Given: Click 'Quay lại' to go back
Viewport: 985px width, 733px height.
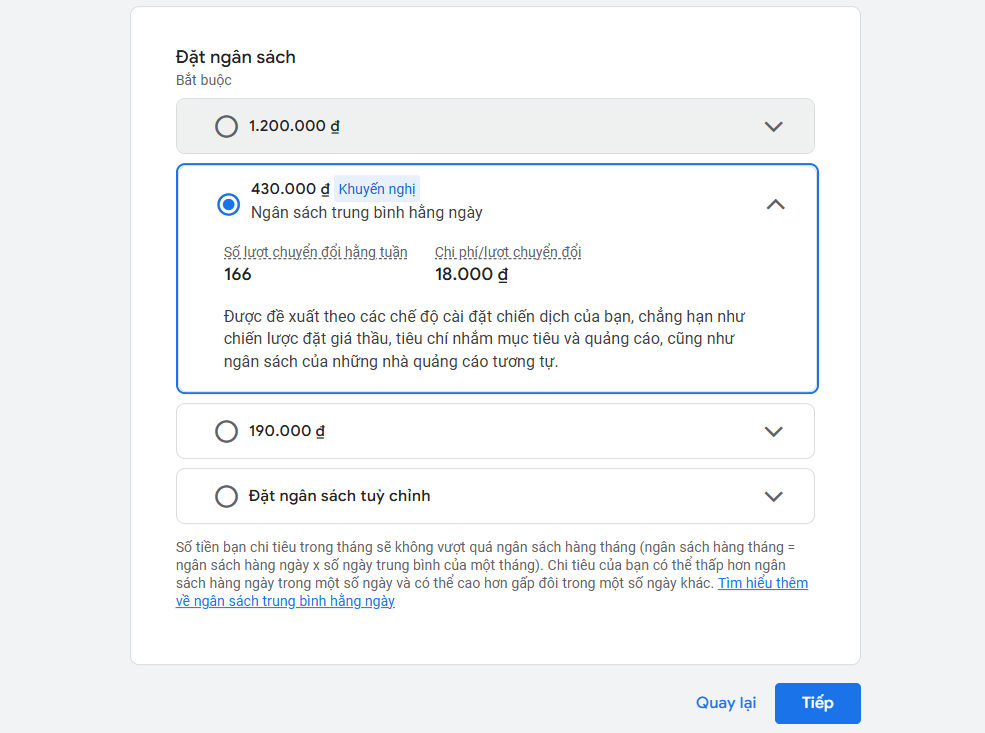Looking at the screenshot, I should point(726,703).
